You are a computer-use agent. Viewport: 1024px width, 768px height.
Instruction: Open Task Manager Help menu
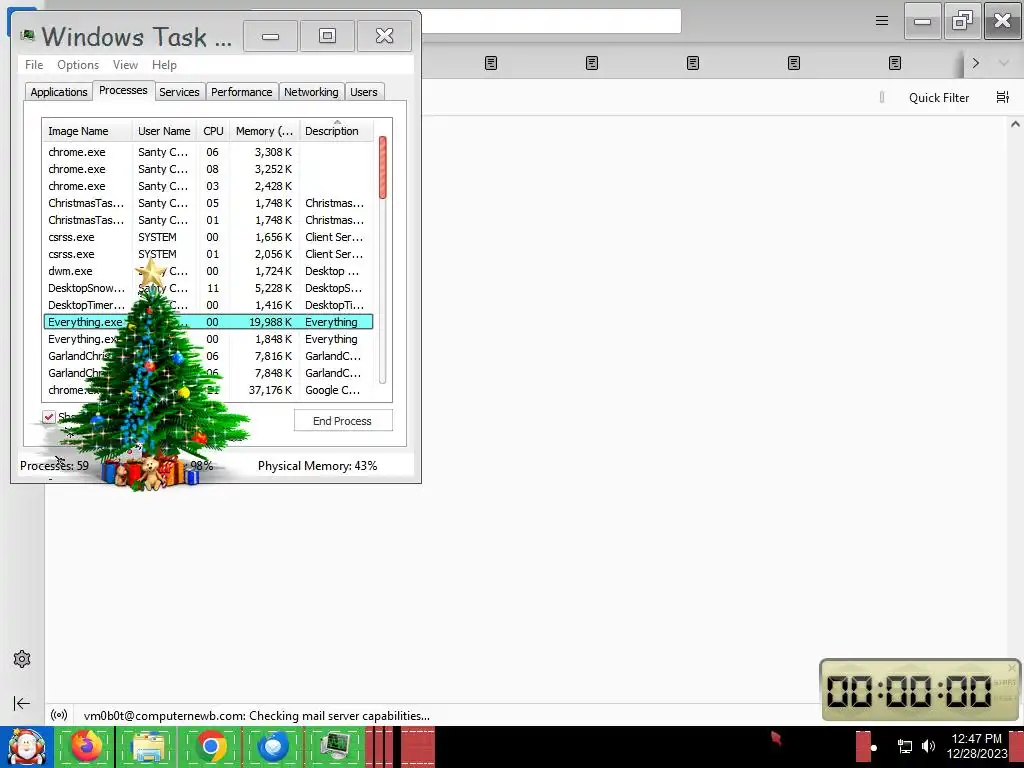tap(164, 65)
